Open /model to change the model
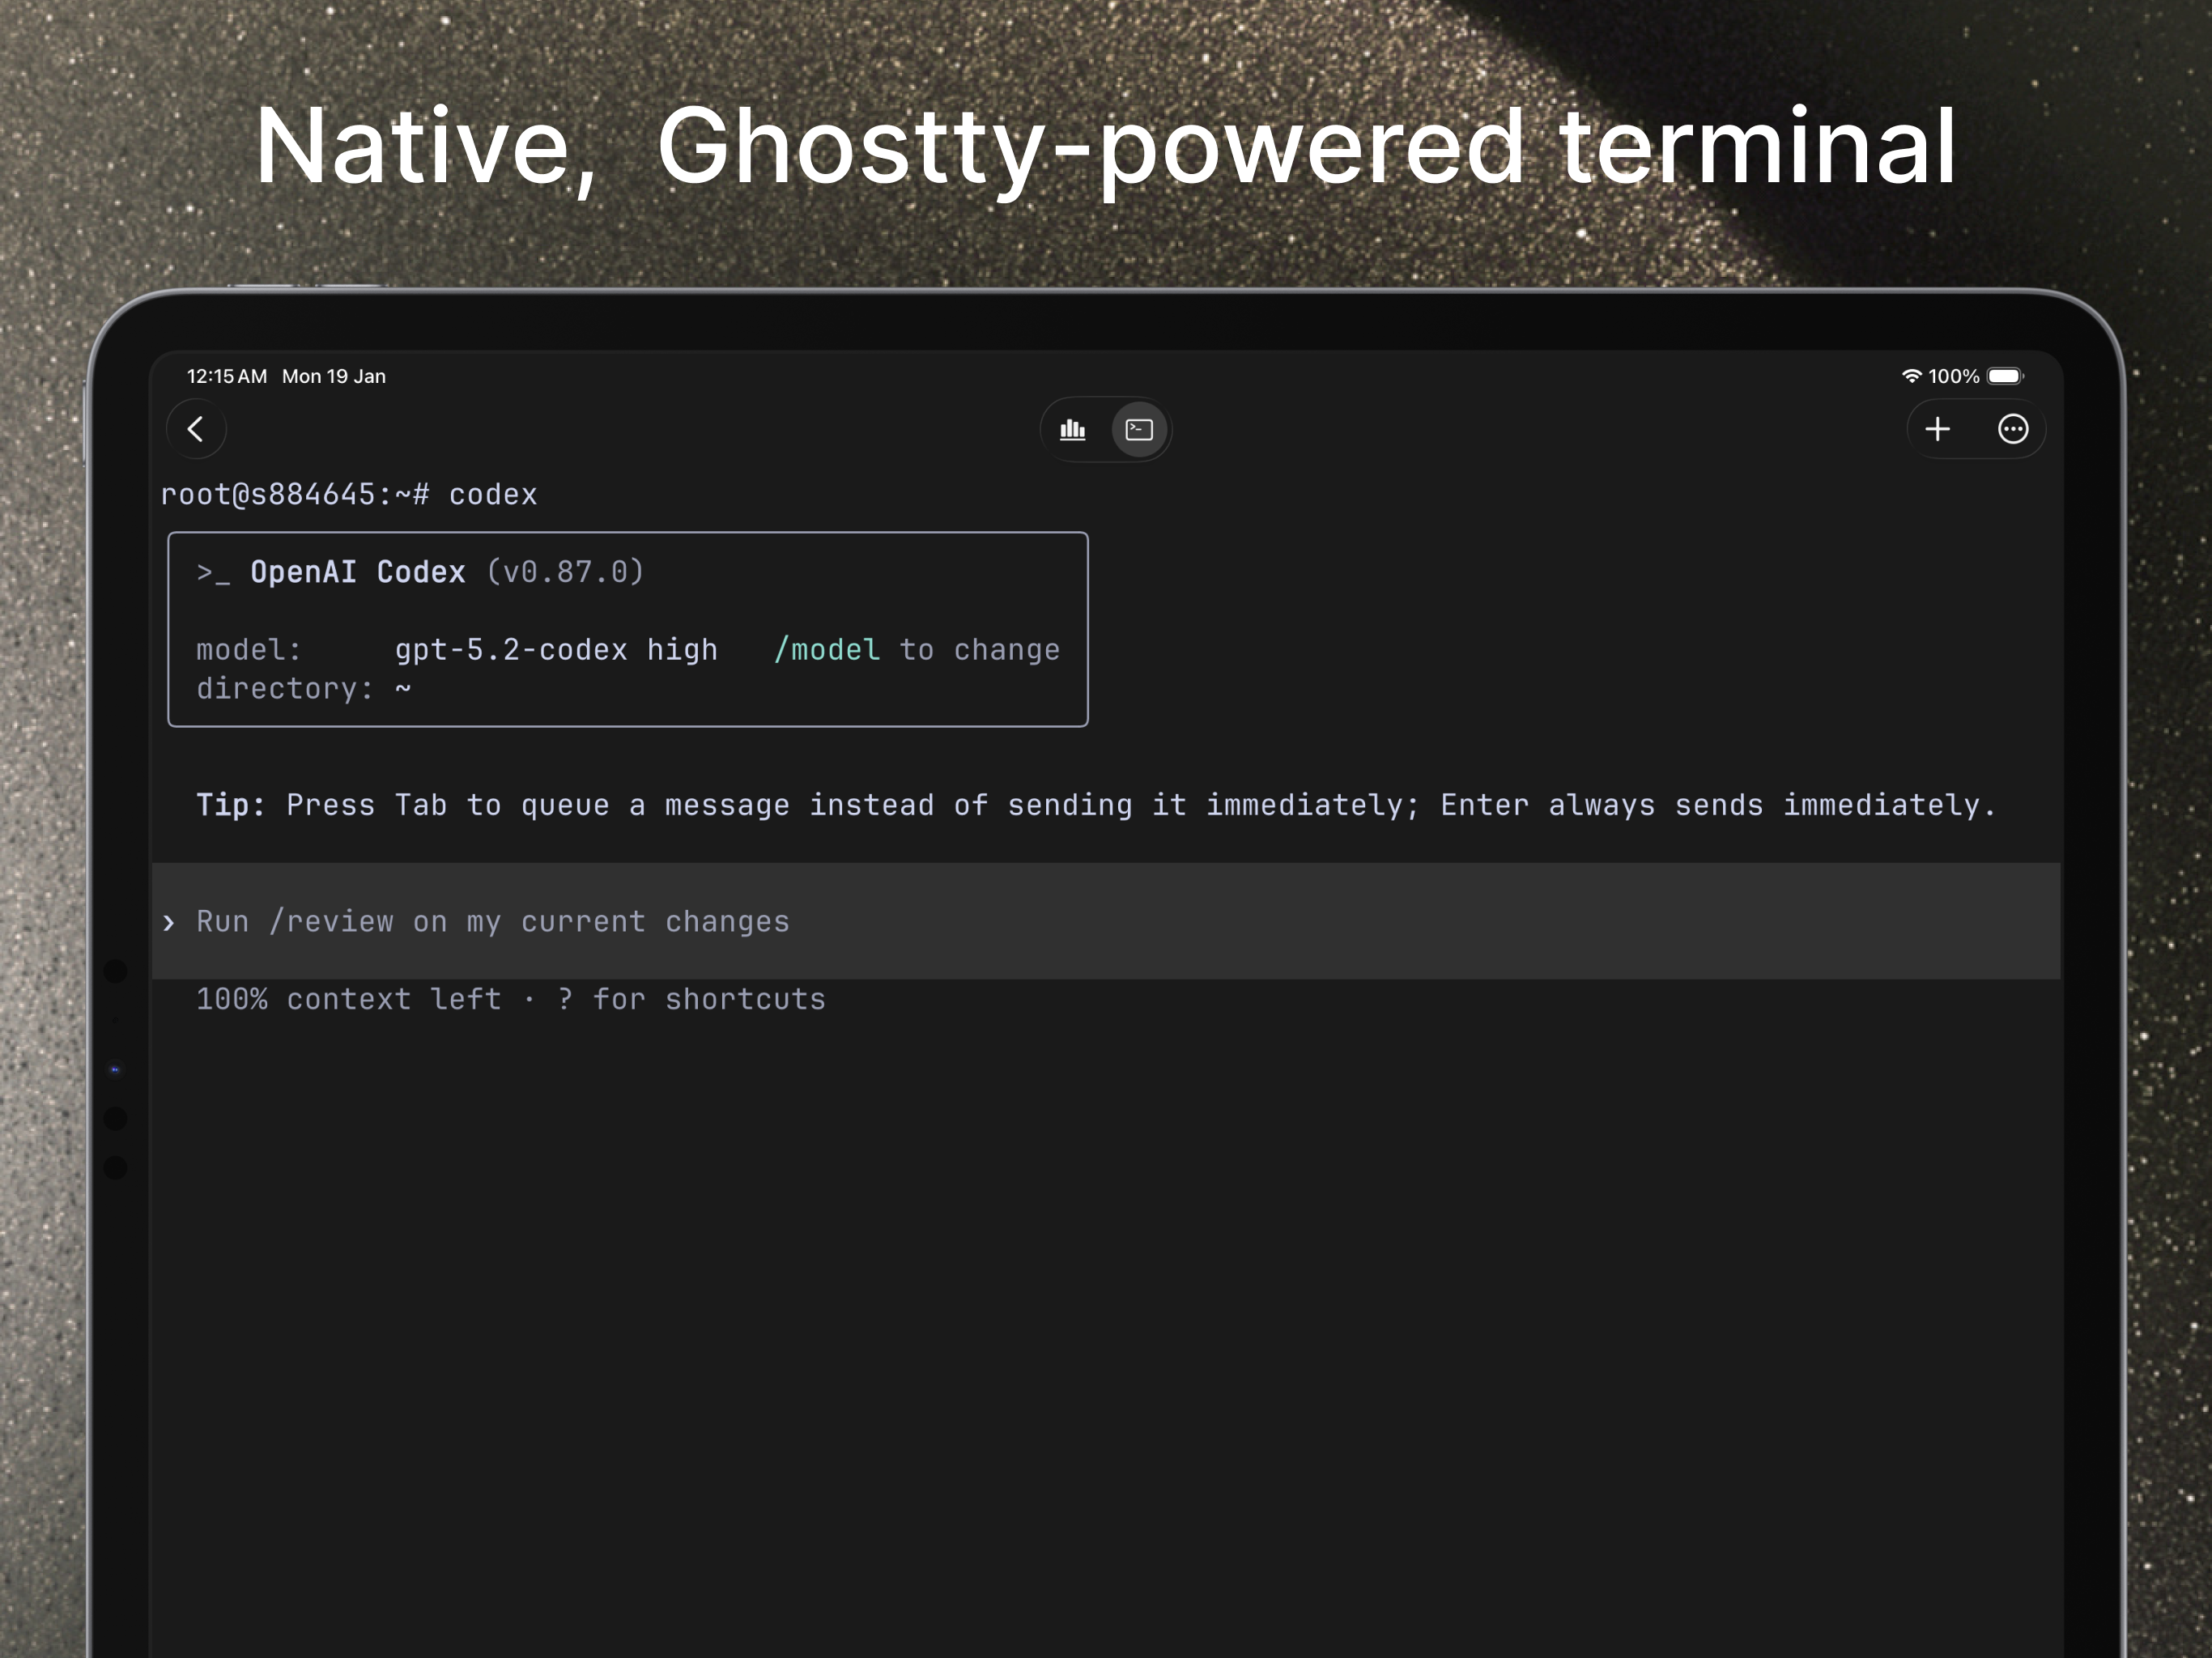The height and width of the screenshot is (1658, 2212). pos(829,649)
